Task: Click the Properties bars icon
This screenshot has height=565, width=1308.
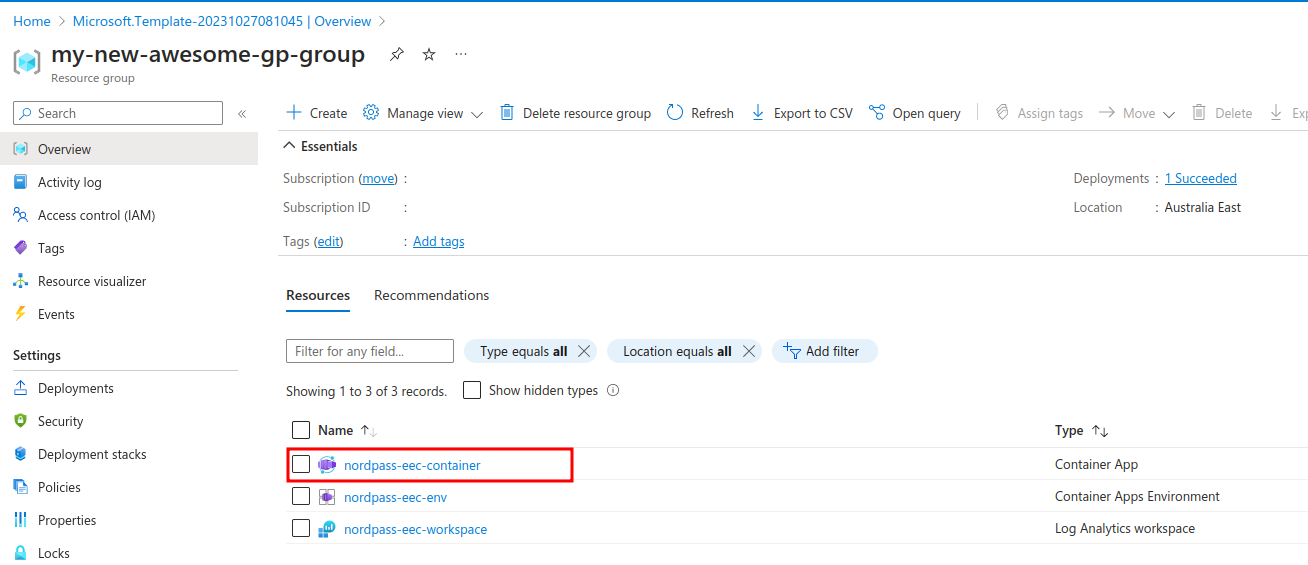Action: pyautogui.click(x=20, y=520)
